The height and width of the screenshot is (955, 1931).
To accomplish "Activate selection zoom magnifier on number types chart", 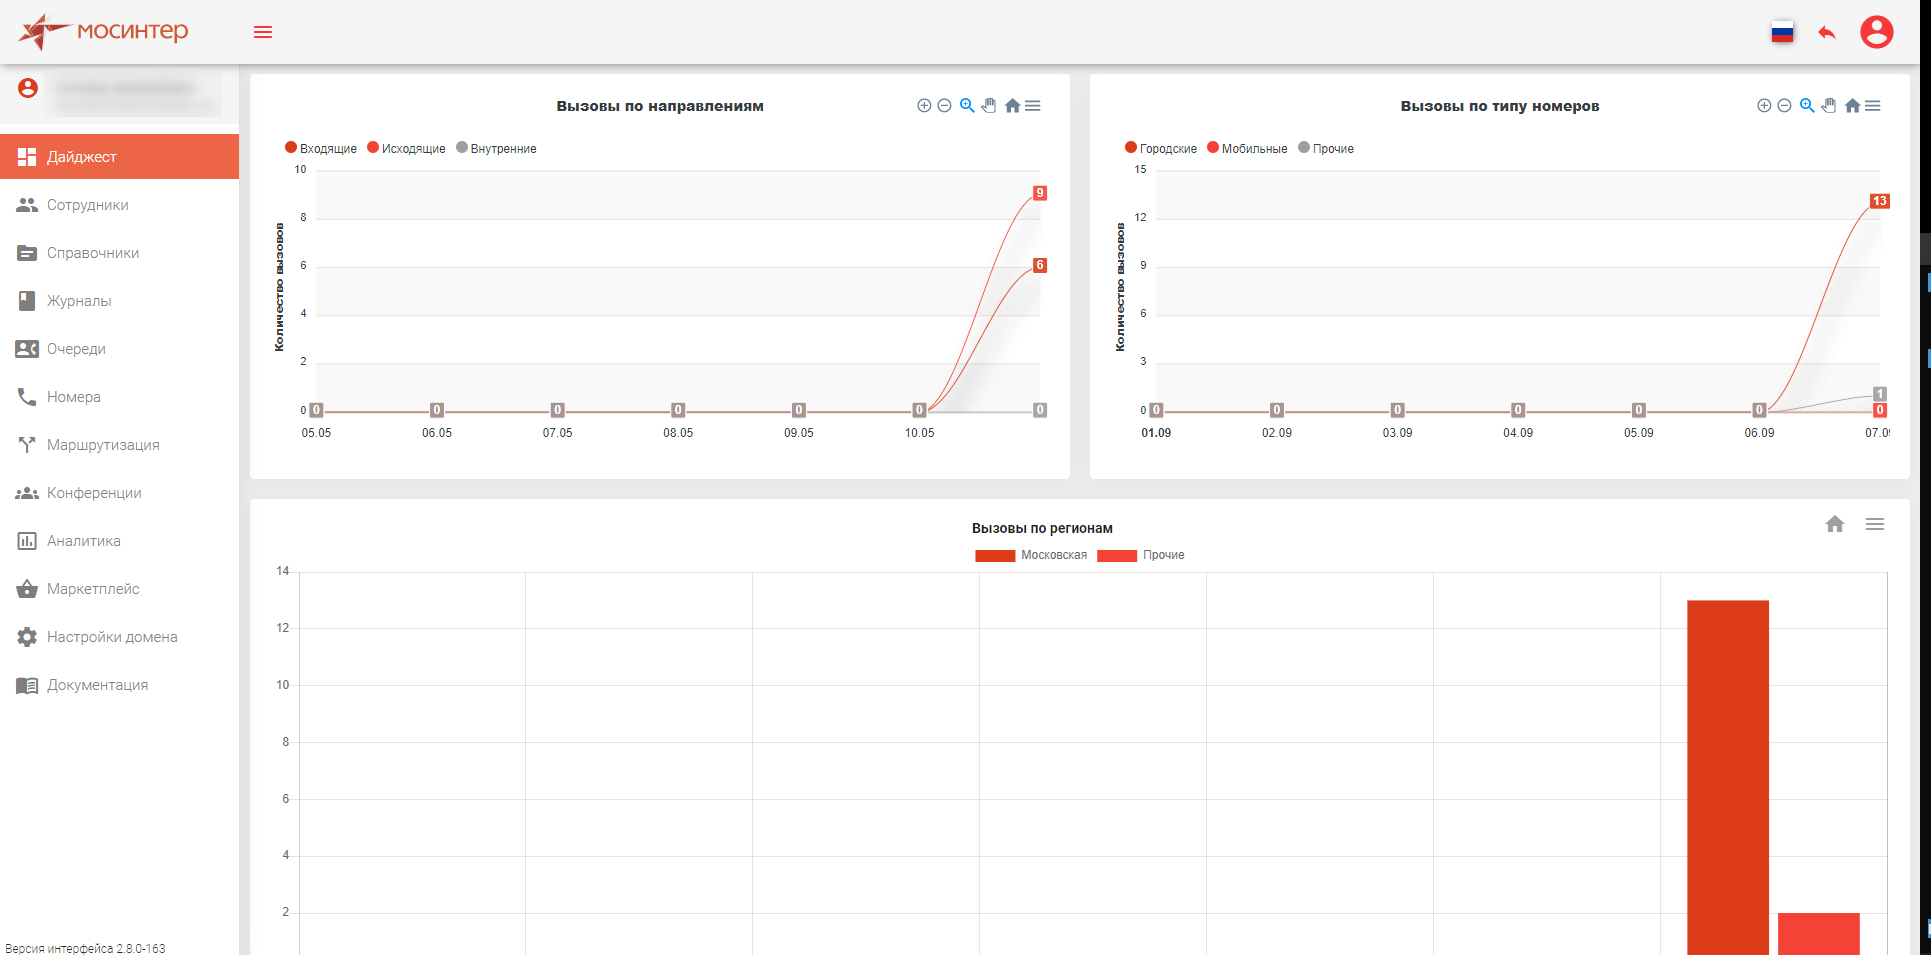I will 1807,106.
